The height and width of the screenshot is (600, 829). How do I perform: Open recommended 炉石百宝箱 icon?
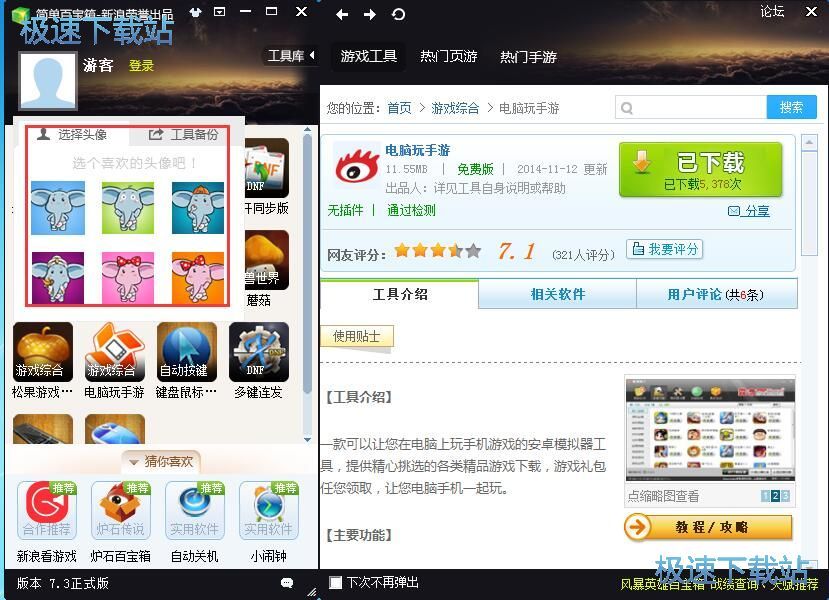(121, 510)
